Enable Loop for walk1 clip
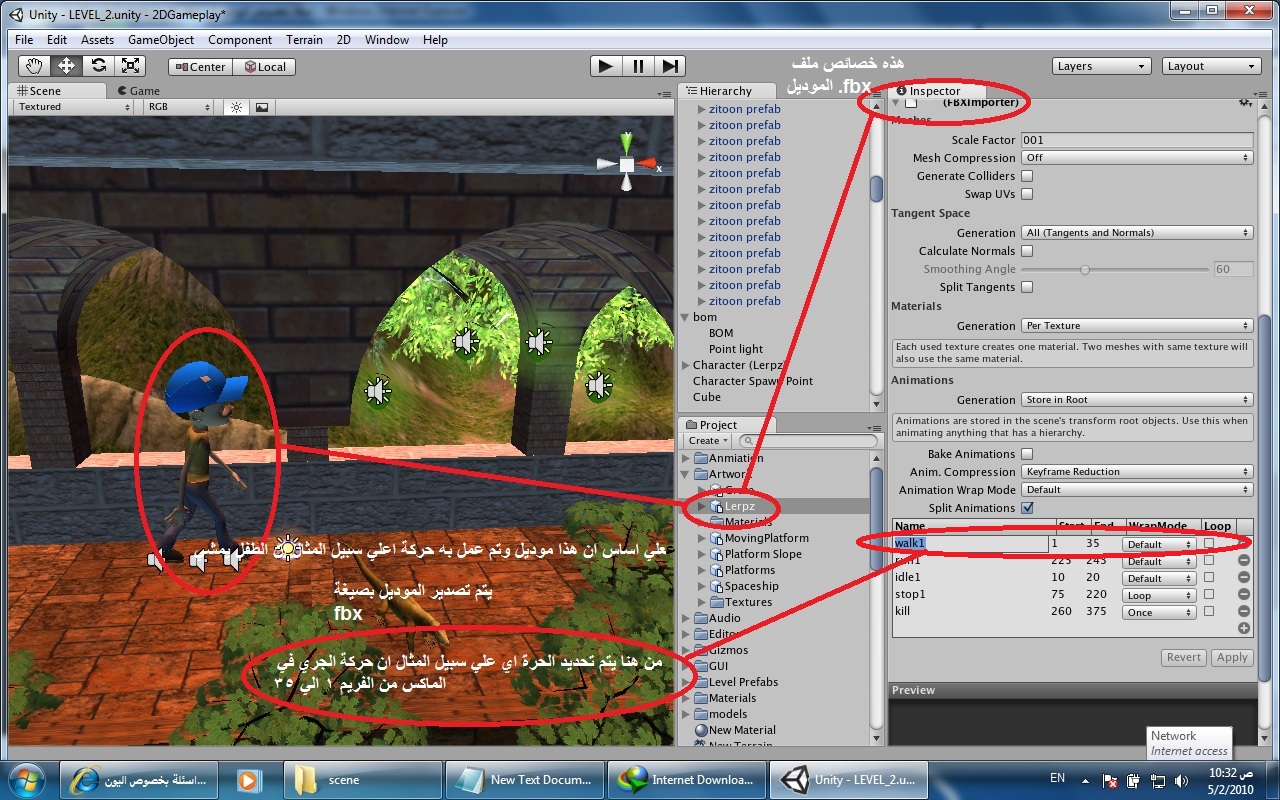Screen dimensions: 1280x800 point(1209,543)
